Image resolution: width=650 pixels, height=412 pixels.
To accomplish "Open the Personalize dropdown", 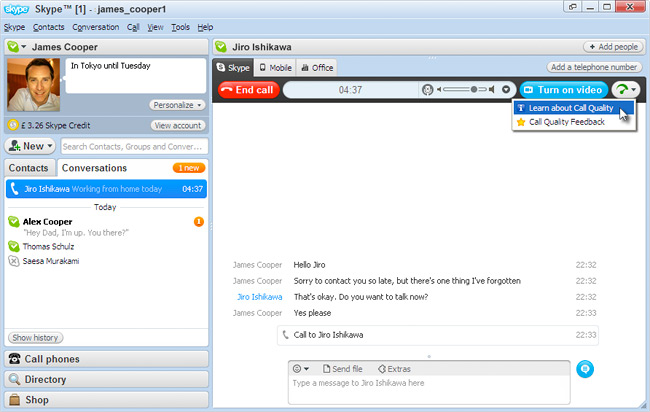I will coord(177,105).
